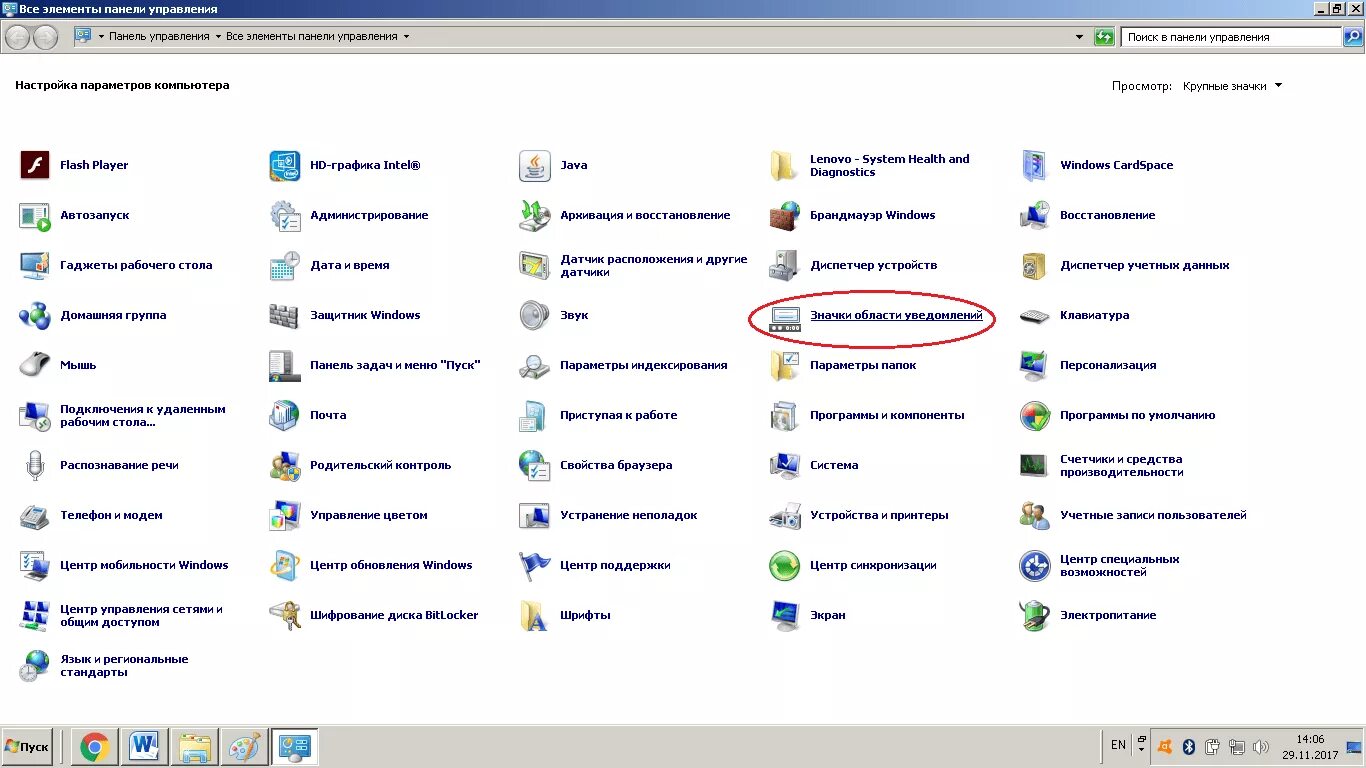The width and height of the screenshot is (1366, 768).
Task: Open the Гаджеты рабочего стола icon
Action: [35, 265]
